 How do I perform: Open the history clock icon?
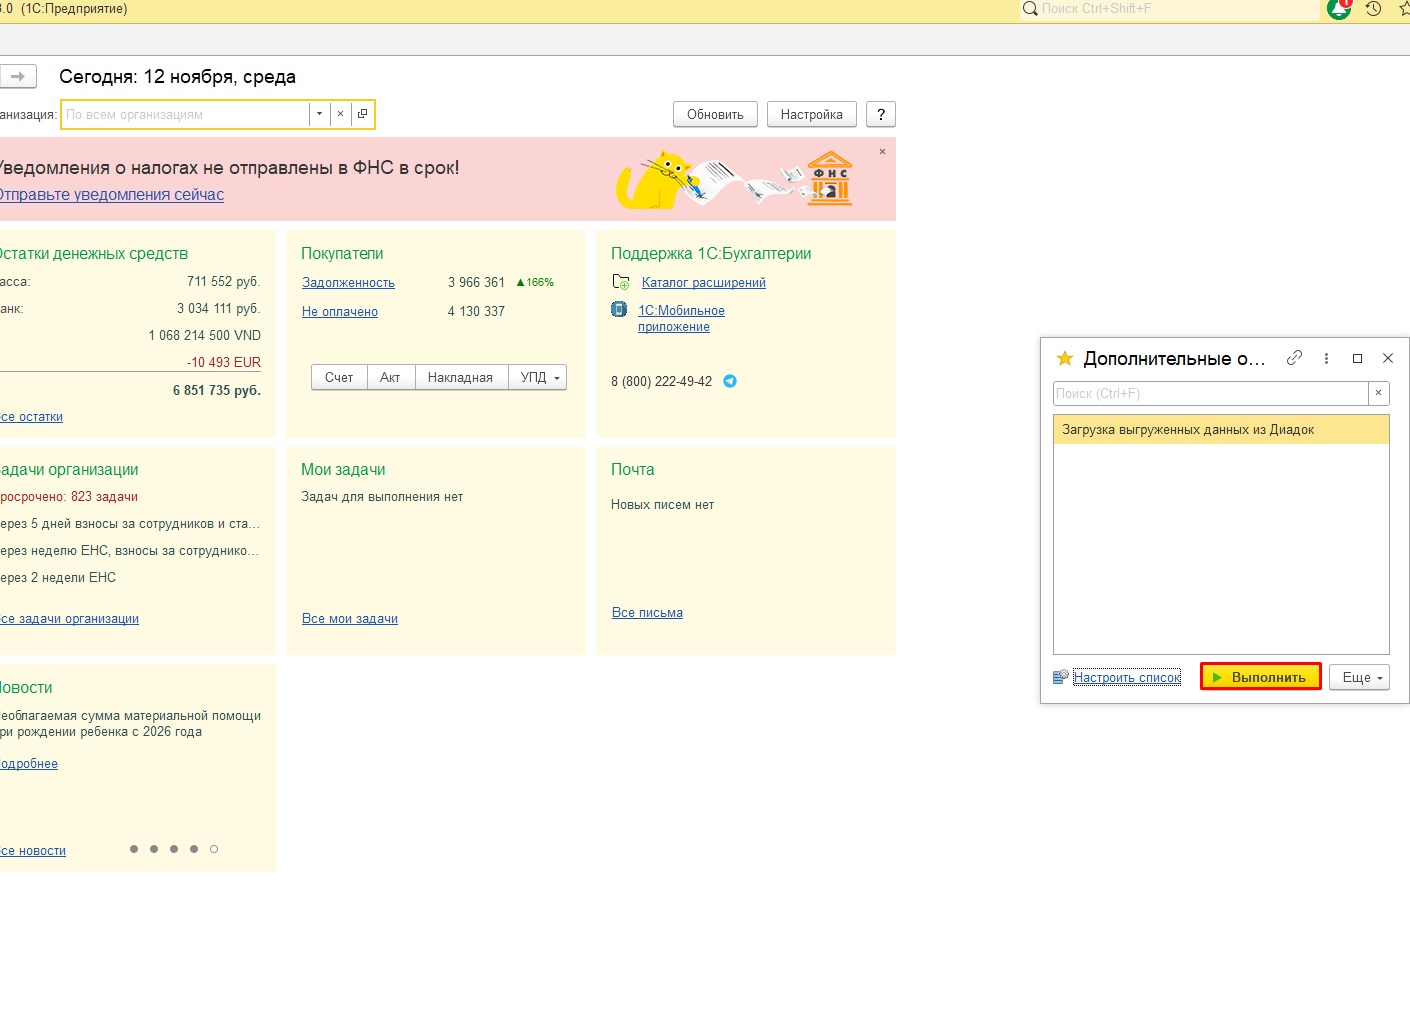(1374, 9)
